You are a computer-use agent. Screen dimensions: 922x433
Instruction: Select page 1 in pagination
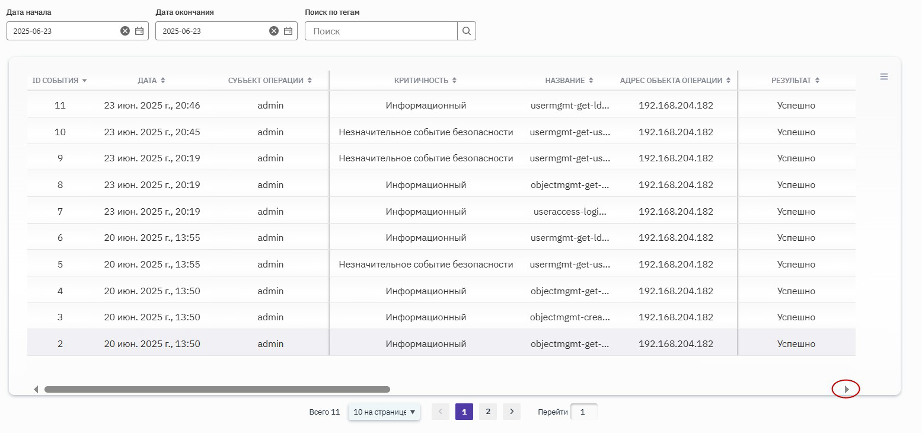coord(464,411)
